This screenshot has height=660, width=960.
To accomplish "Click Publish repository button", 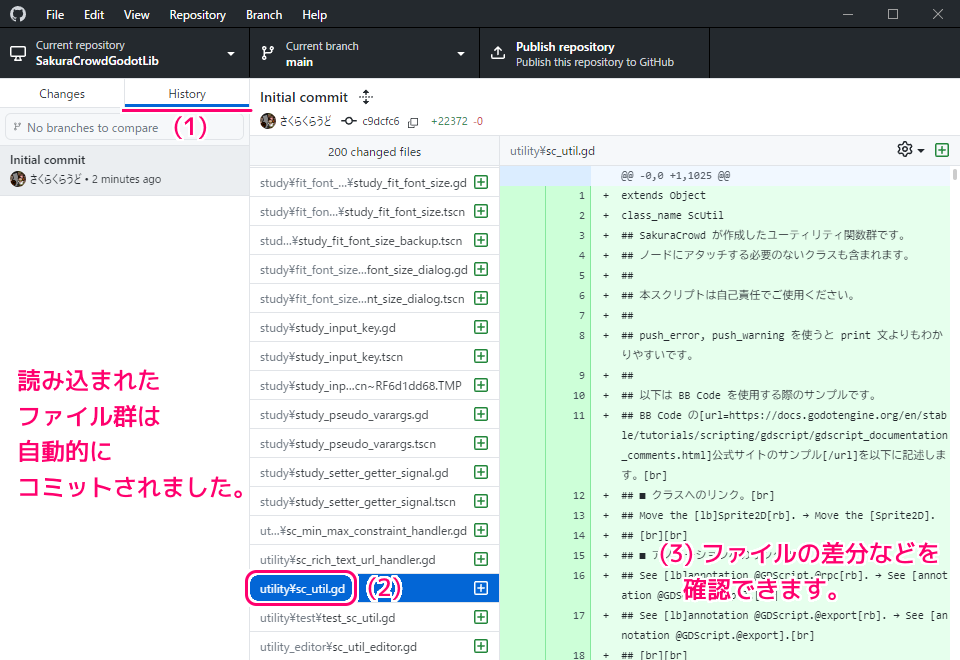I will click(594, 53).
